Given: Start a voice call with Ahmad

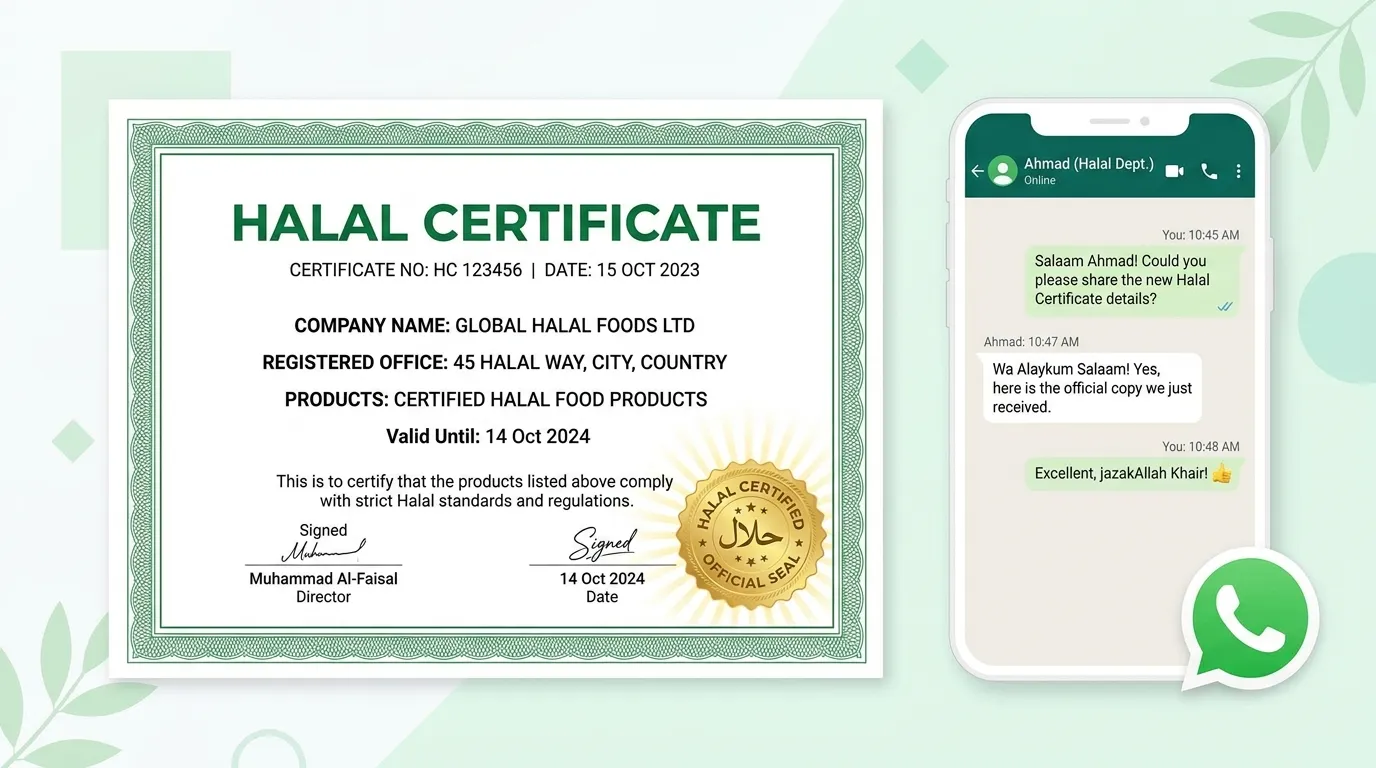Looking at the screenshot, I should tap(1209, 171).
